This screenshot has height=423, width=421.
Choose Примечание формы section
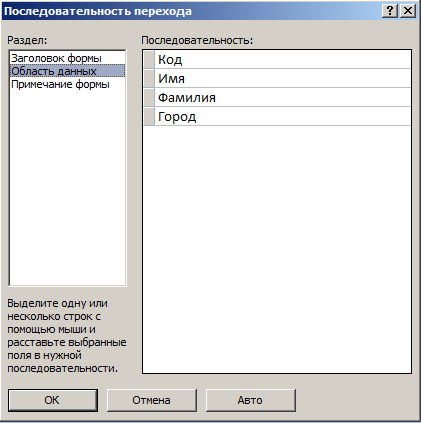60,84
